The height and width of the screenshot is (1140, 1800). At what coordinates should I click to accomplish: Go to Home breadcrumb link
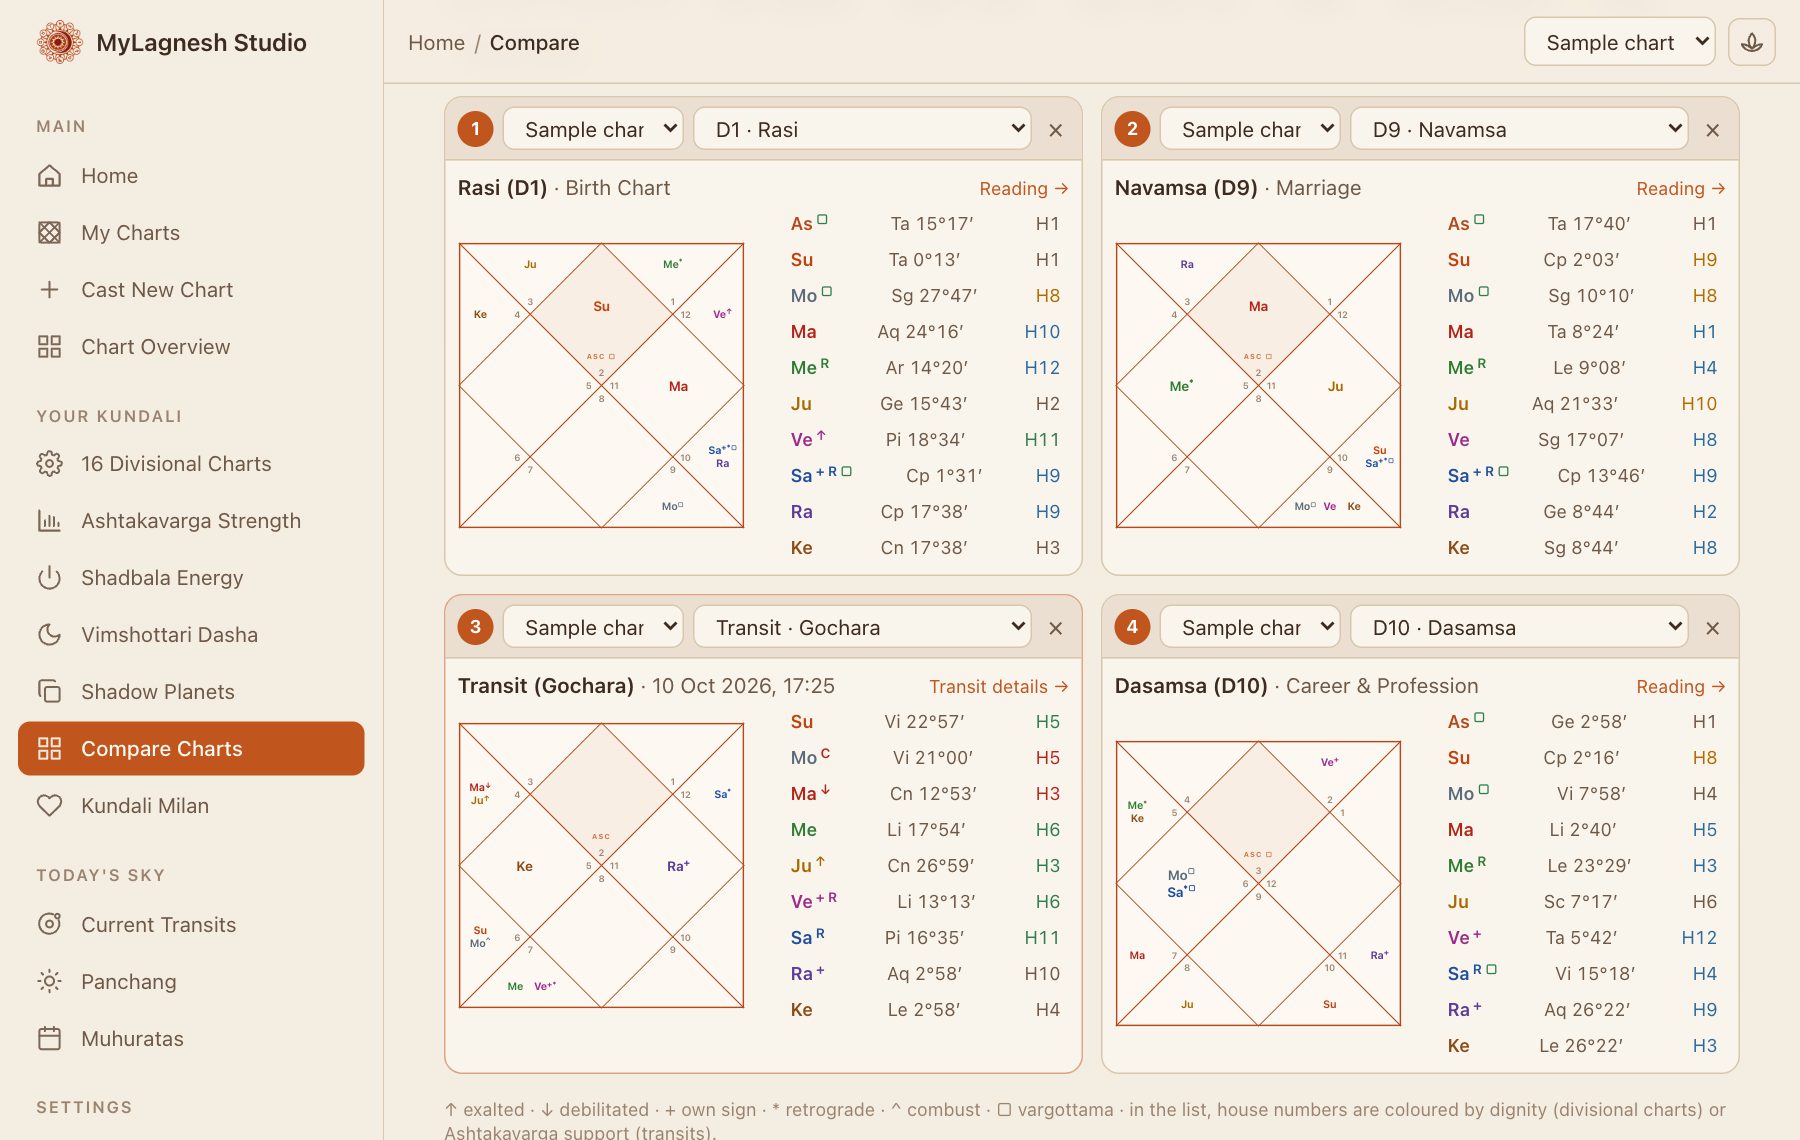point(436,43)
